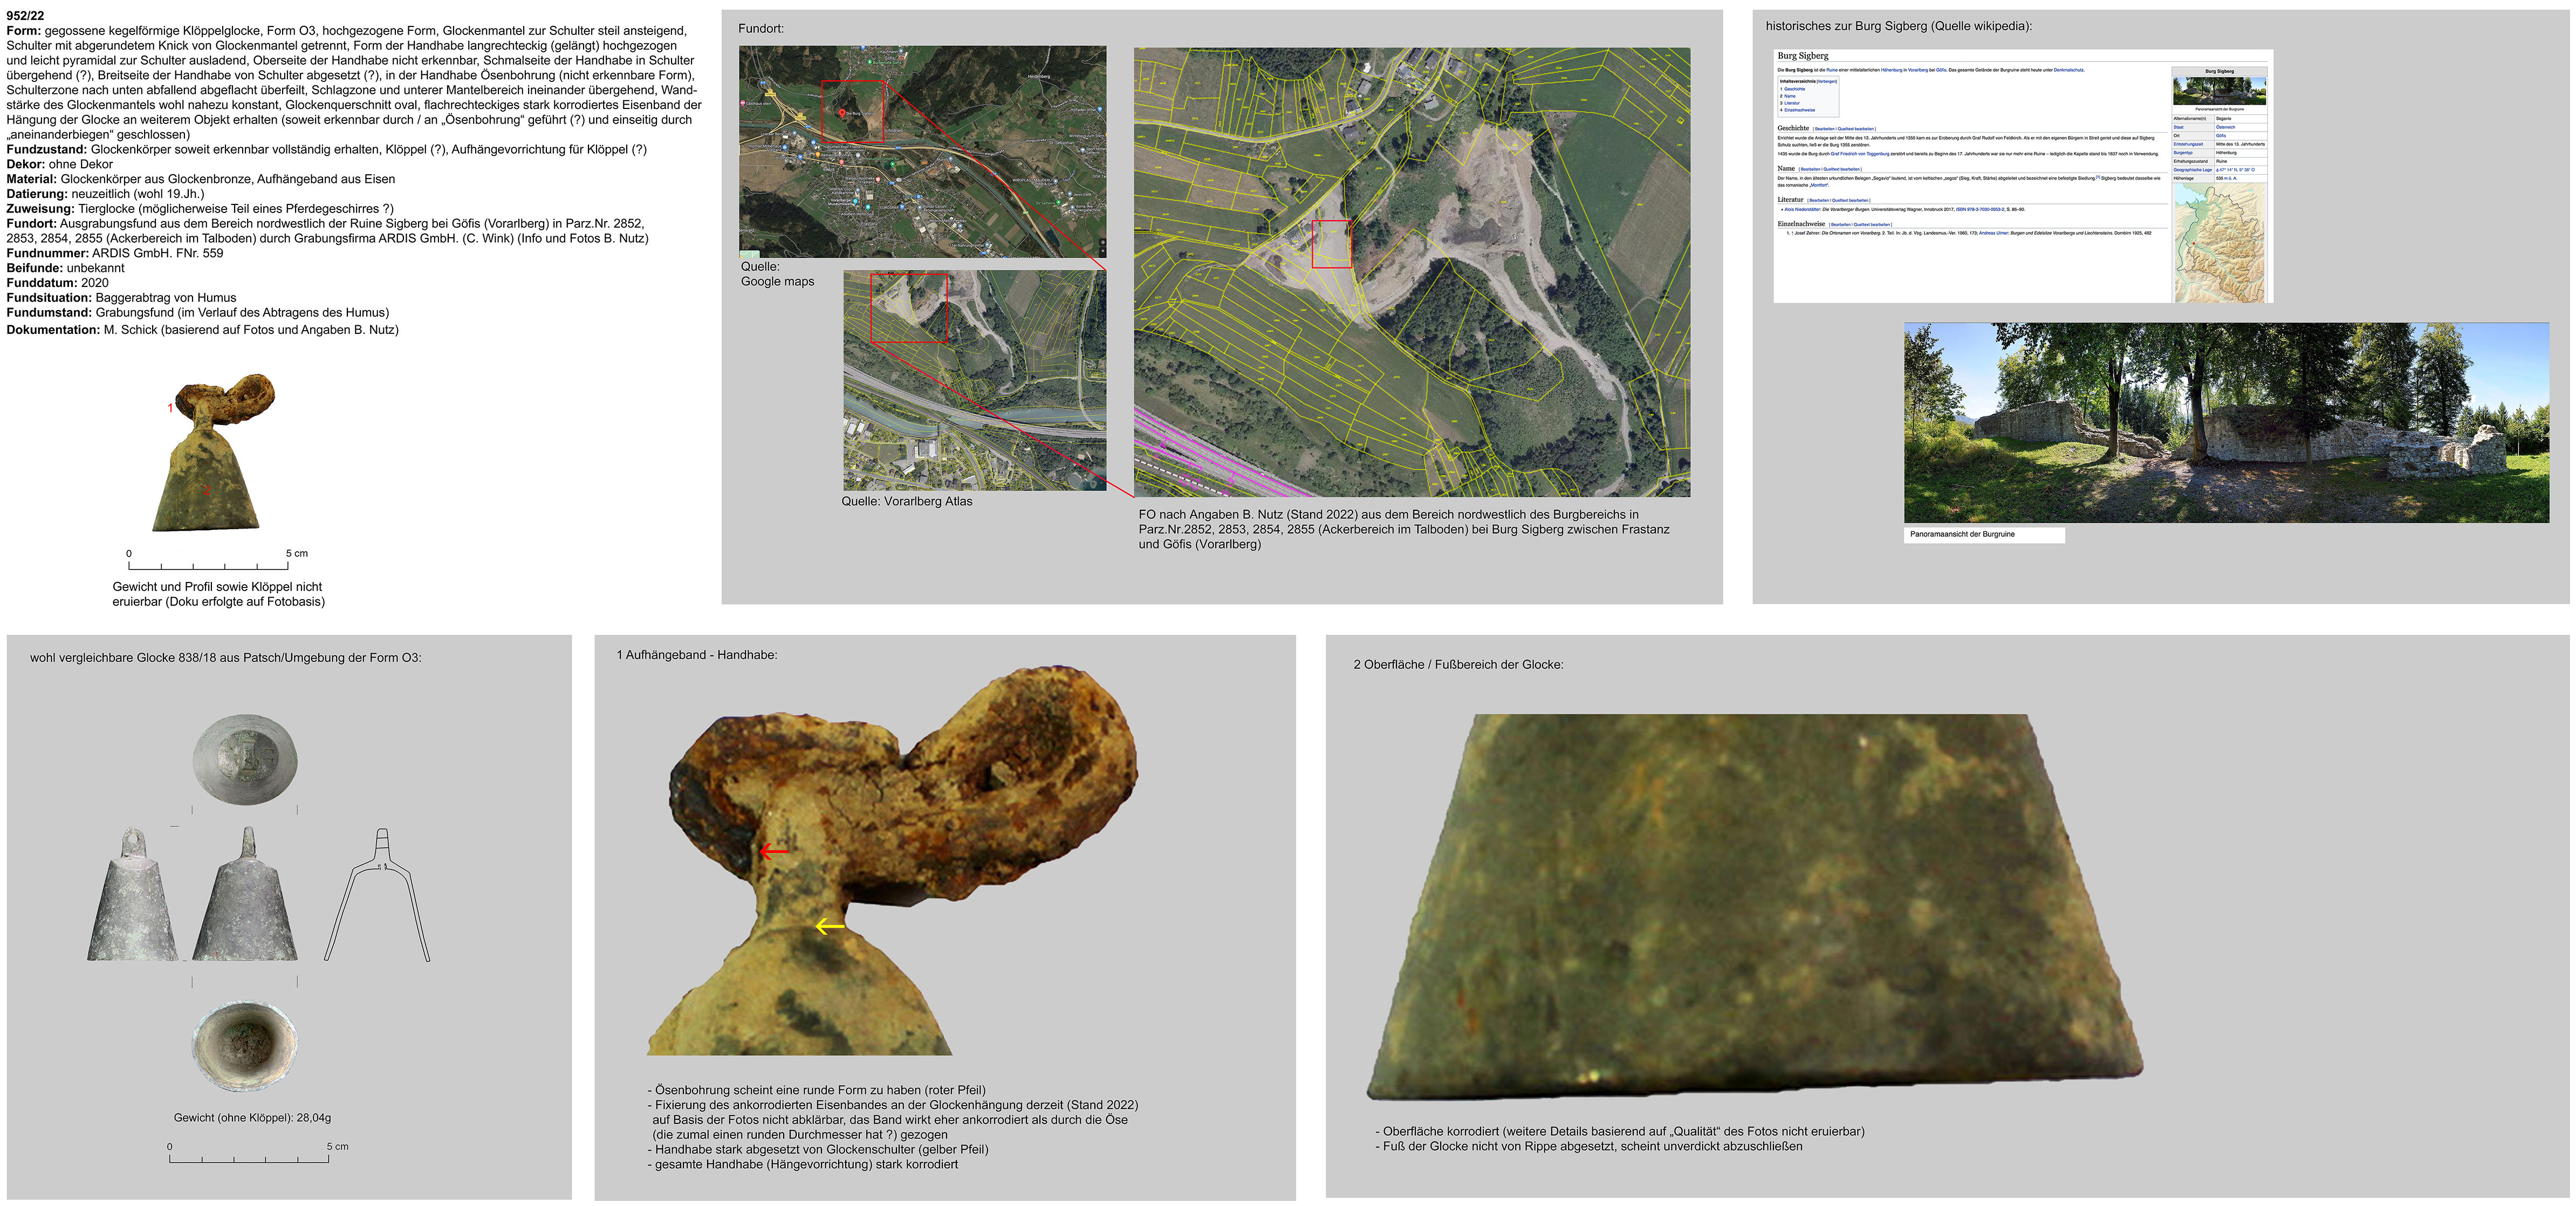Image resolution: width=2576 pixels, height=1206 pixels.
Task: Click the large panorama photo of the Burgruine
Action: coord(2226,422)
